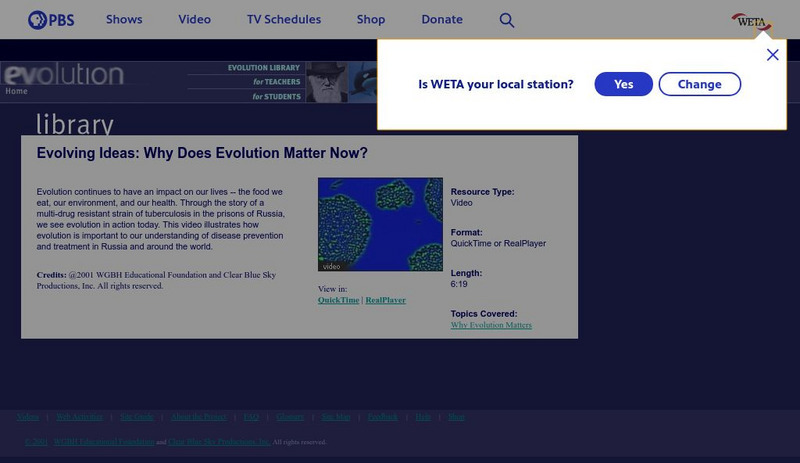Play the bacteria video thumbnail

click(380, 224)
